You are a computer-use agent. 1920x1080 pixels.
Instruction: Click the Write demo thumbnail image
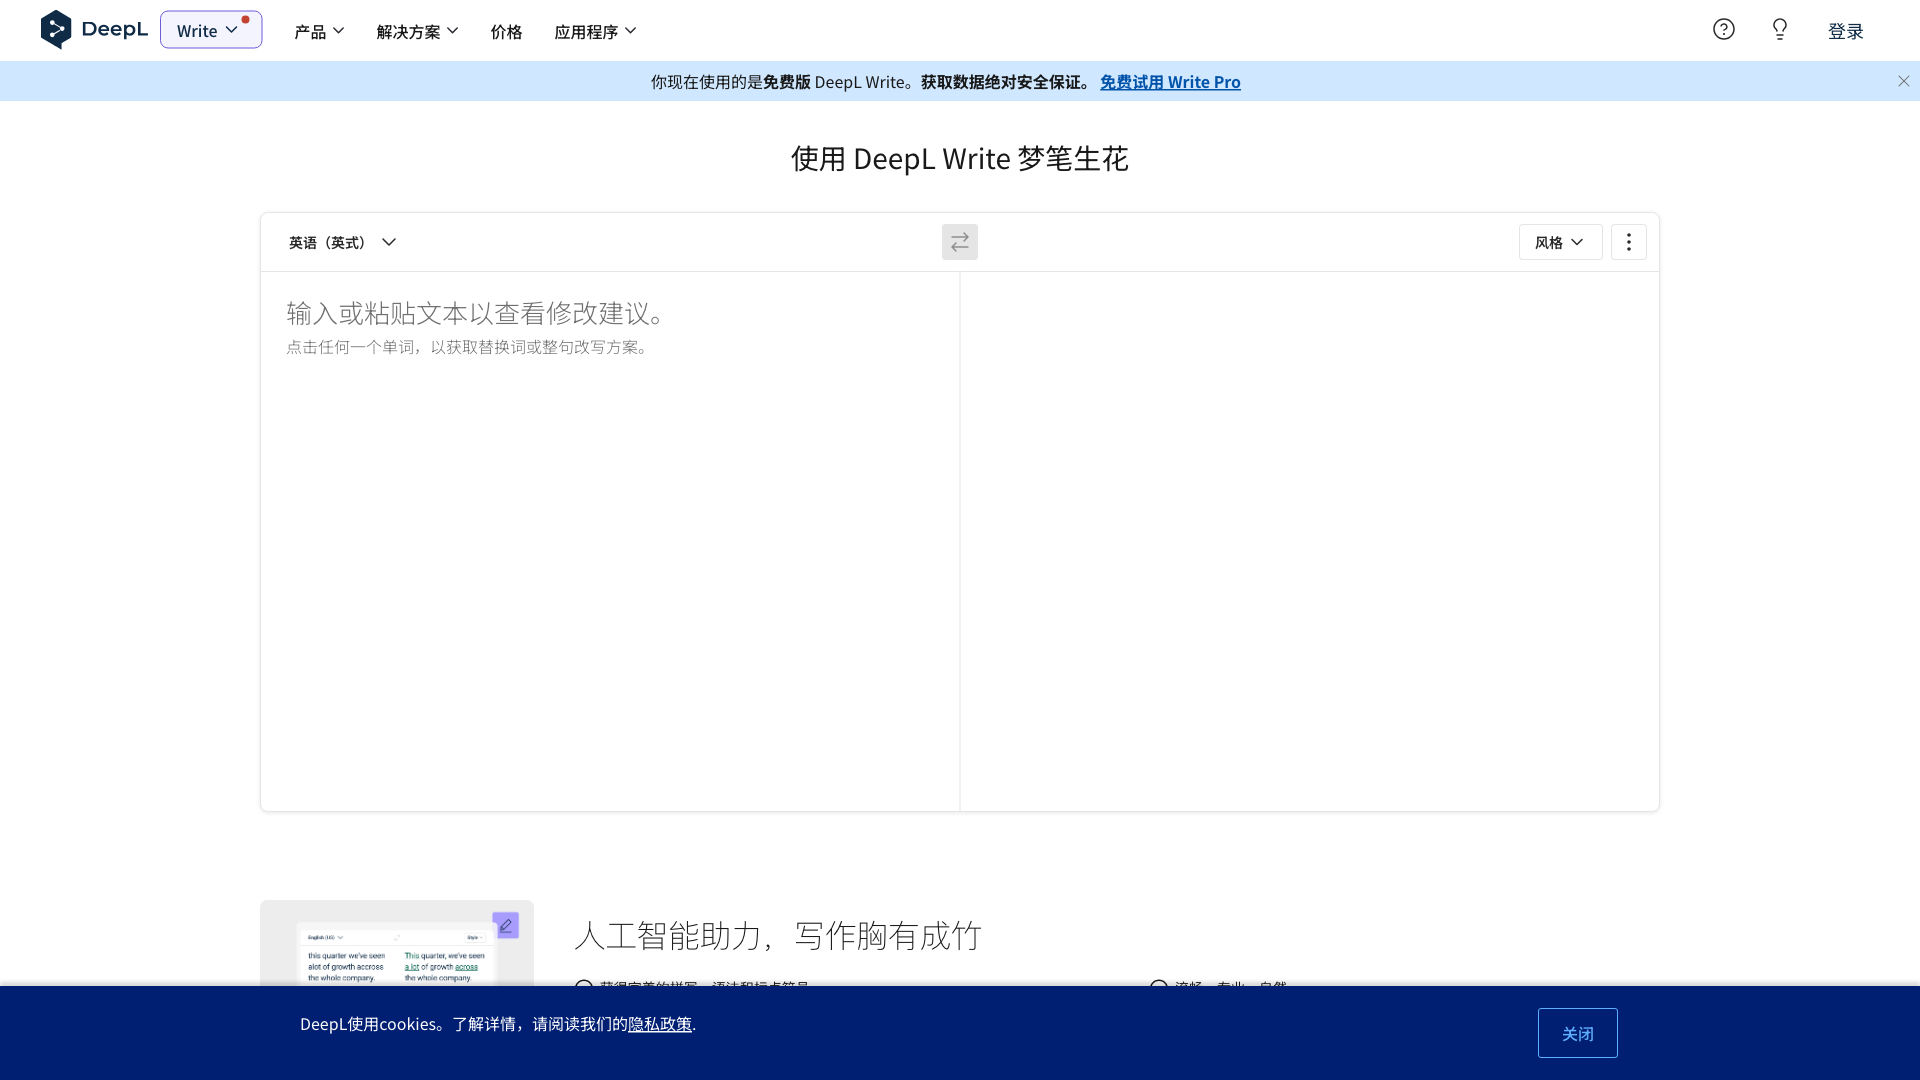tap(397, 943)
